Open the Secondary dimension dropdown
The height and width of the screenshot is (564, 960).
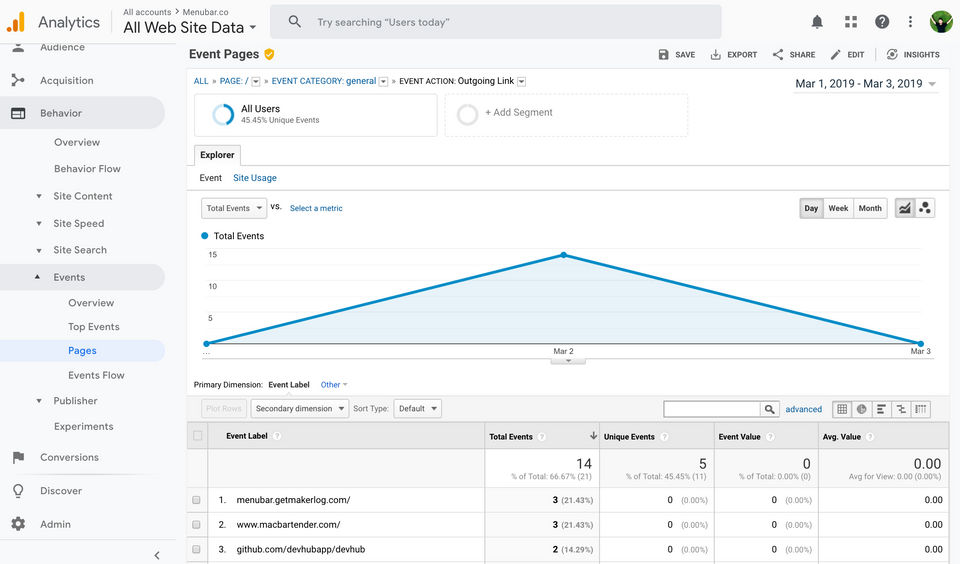tap(299, 408)
